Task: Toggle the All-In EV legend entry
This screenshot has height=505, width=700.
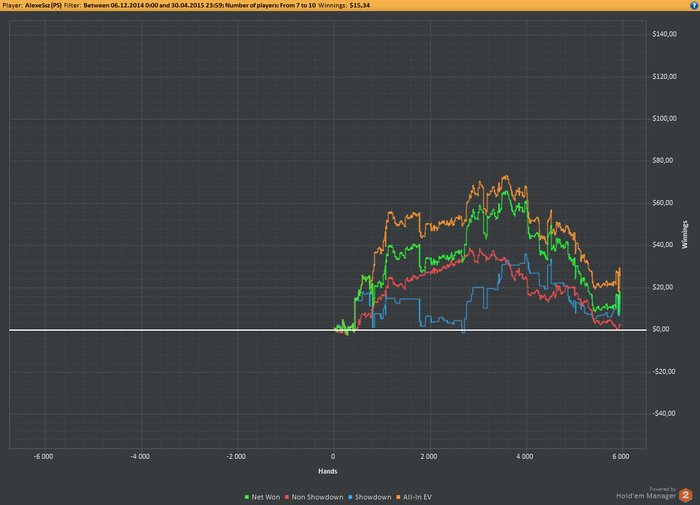Action: point(414,497)
